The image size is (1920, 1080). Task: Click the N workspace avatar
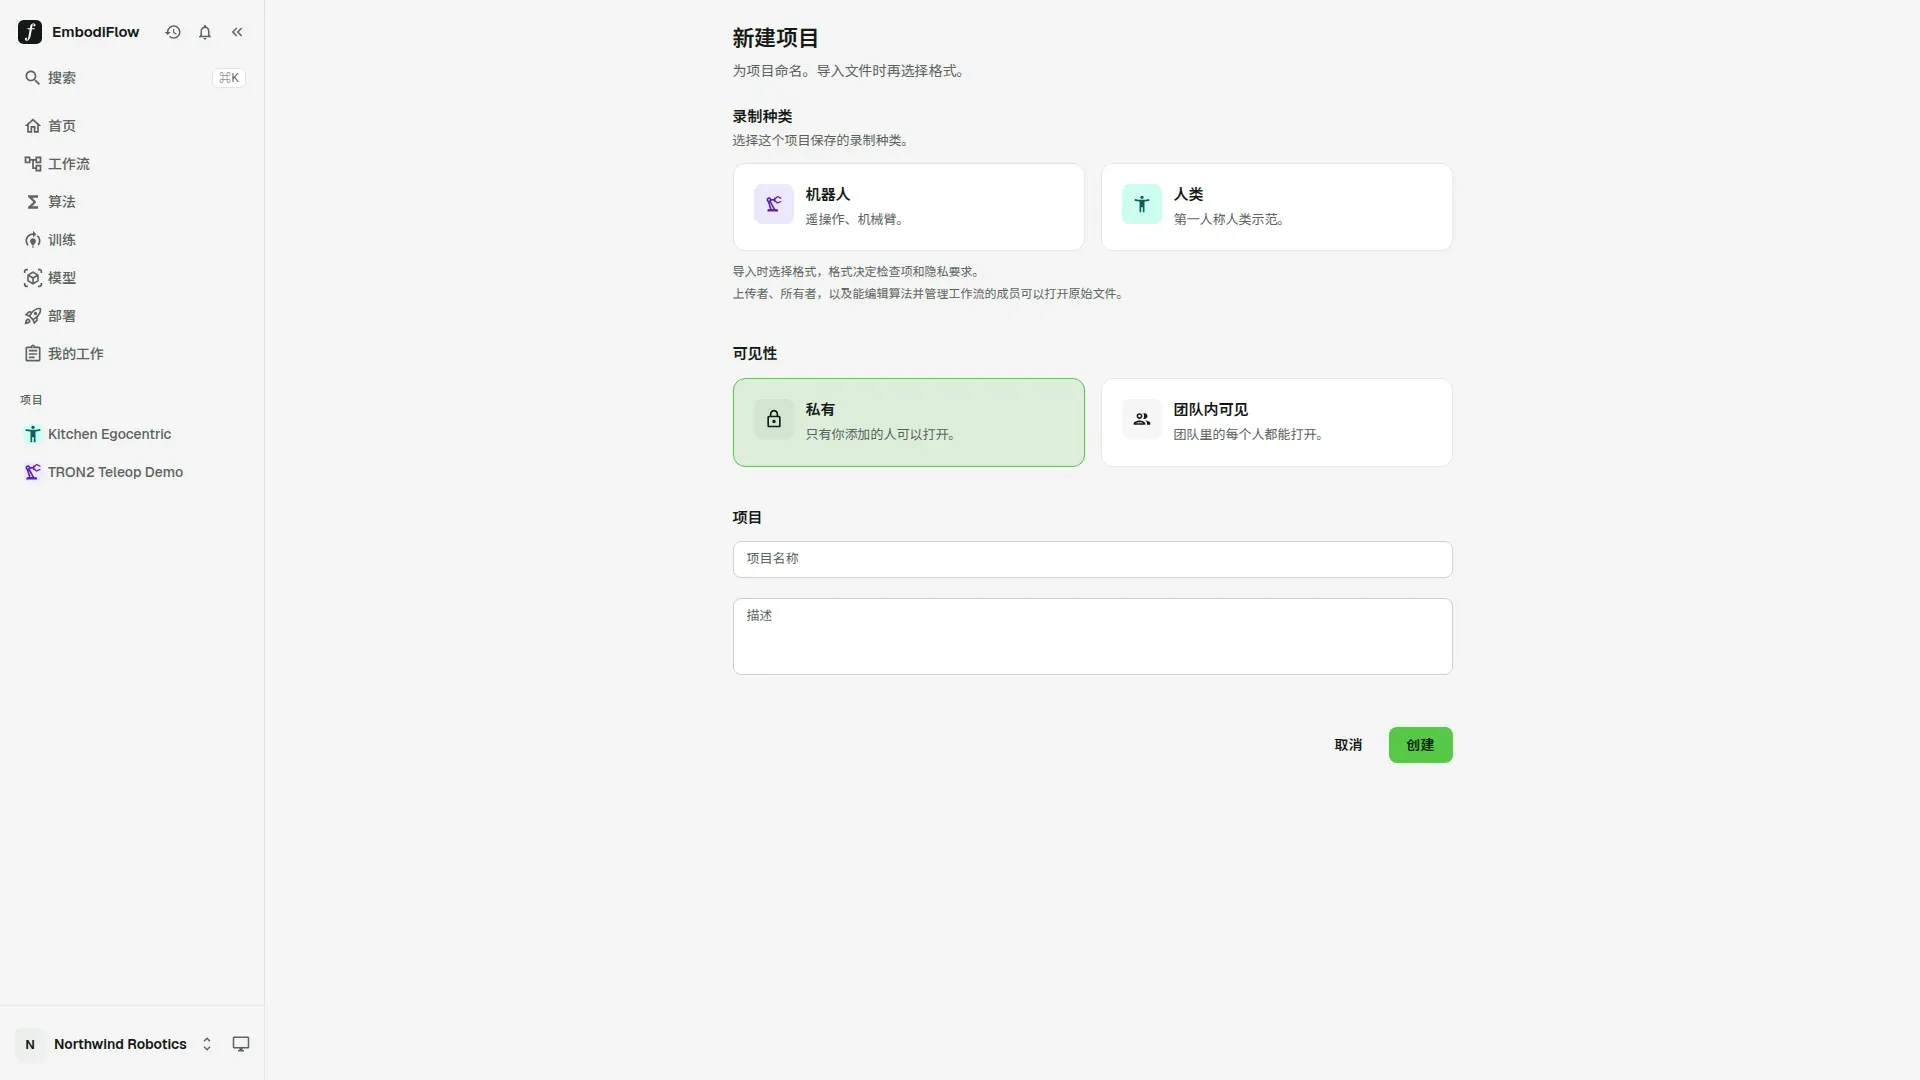pyautogui.click(x=30, y=1044)
